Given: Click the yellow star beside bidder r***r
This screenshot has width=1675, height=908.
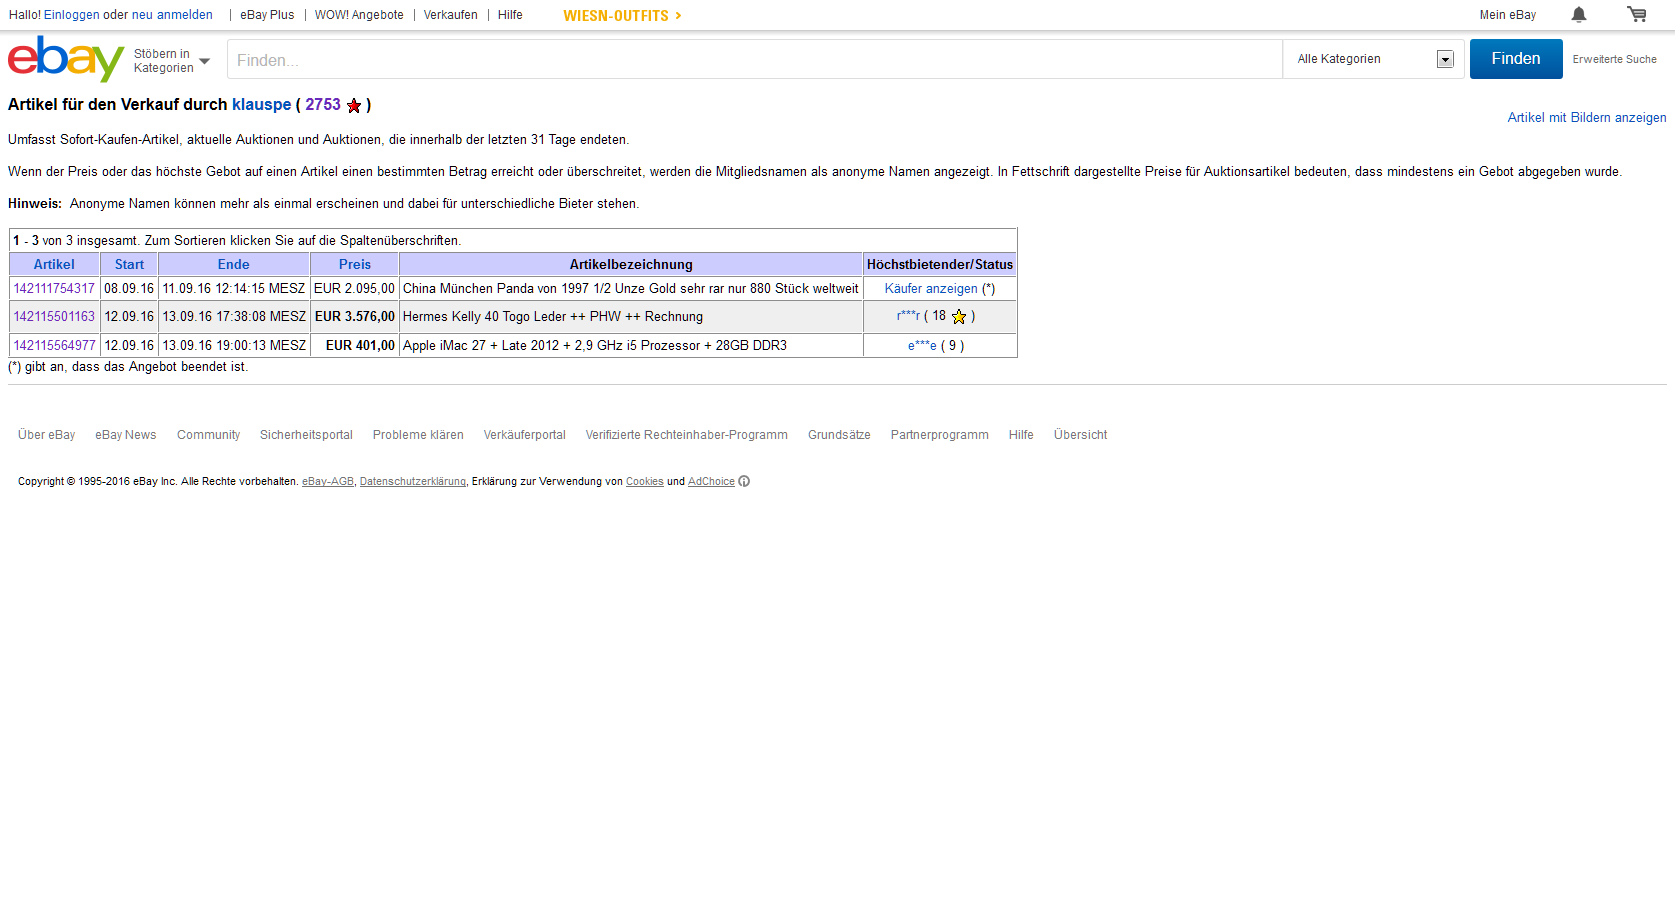Looking at the screenshot, I should coord(959,317).
